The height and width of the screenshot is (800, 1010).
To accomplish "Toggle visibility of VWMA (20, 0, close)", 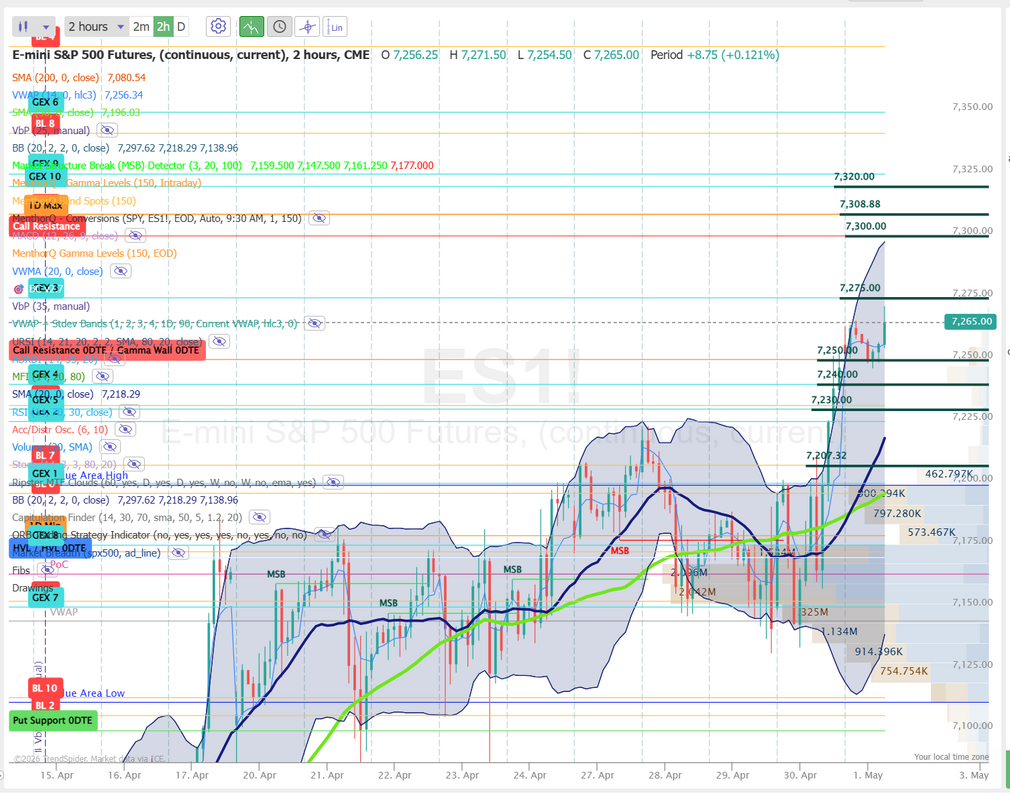I will point(120,271).
